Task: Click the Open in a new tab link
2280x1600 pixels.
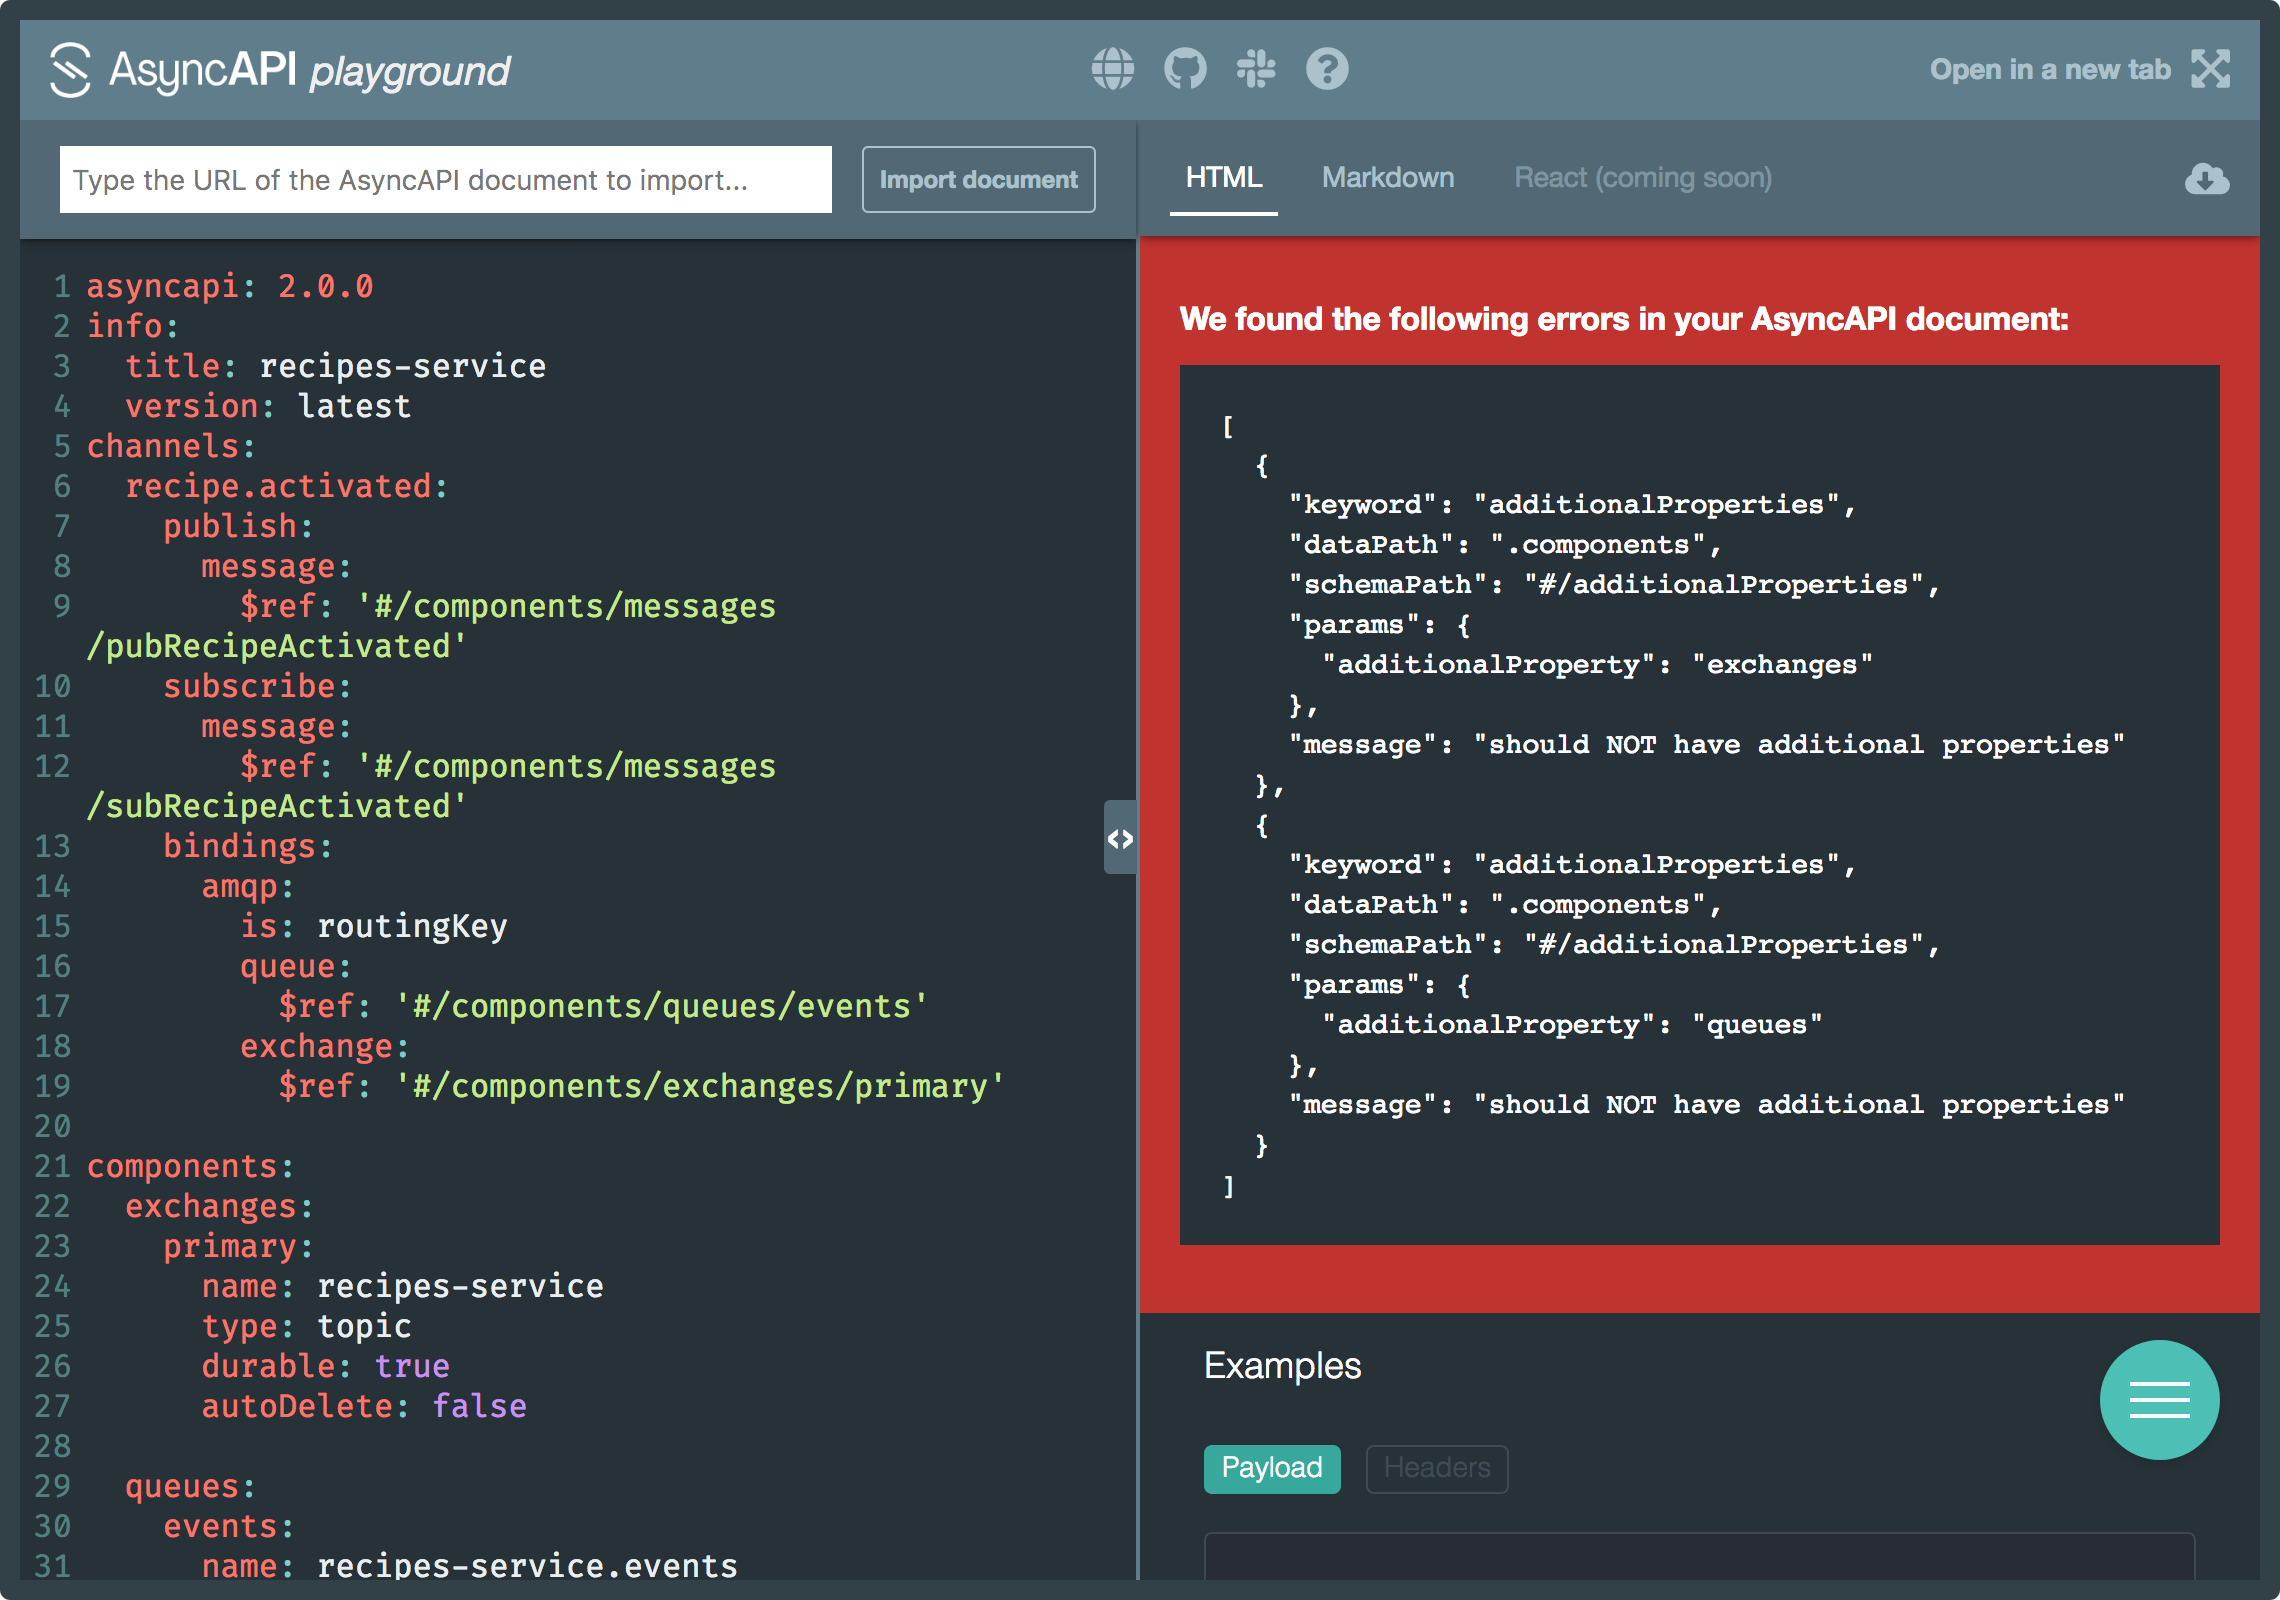Action: point(2050,68)
